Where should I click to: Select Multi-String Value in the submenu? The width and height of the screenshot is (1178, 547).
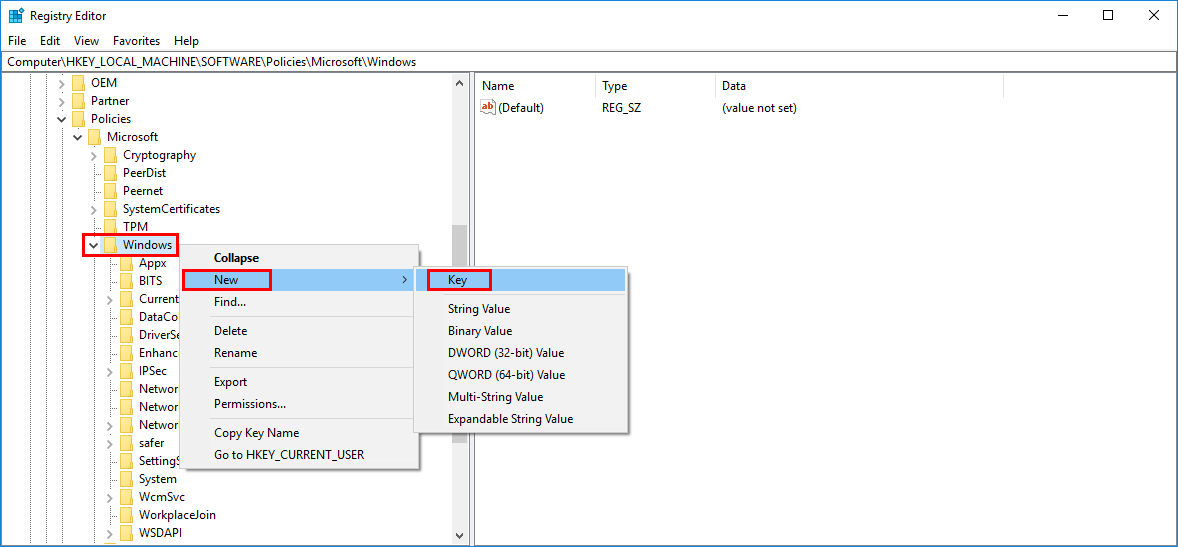click(x=521, y=397)
